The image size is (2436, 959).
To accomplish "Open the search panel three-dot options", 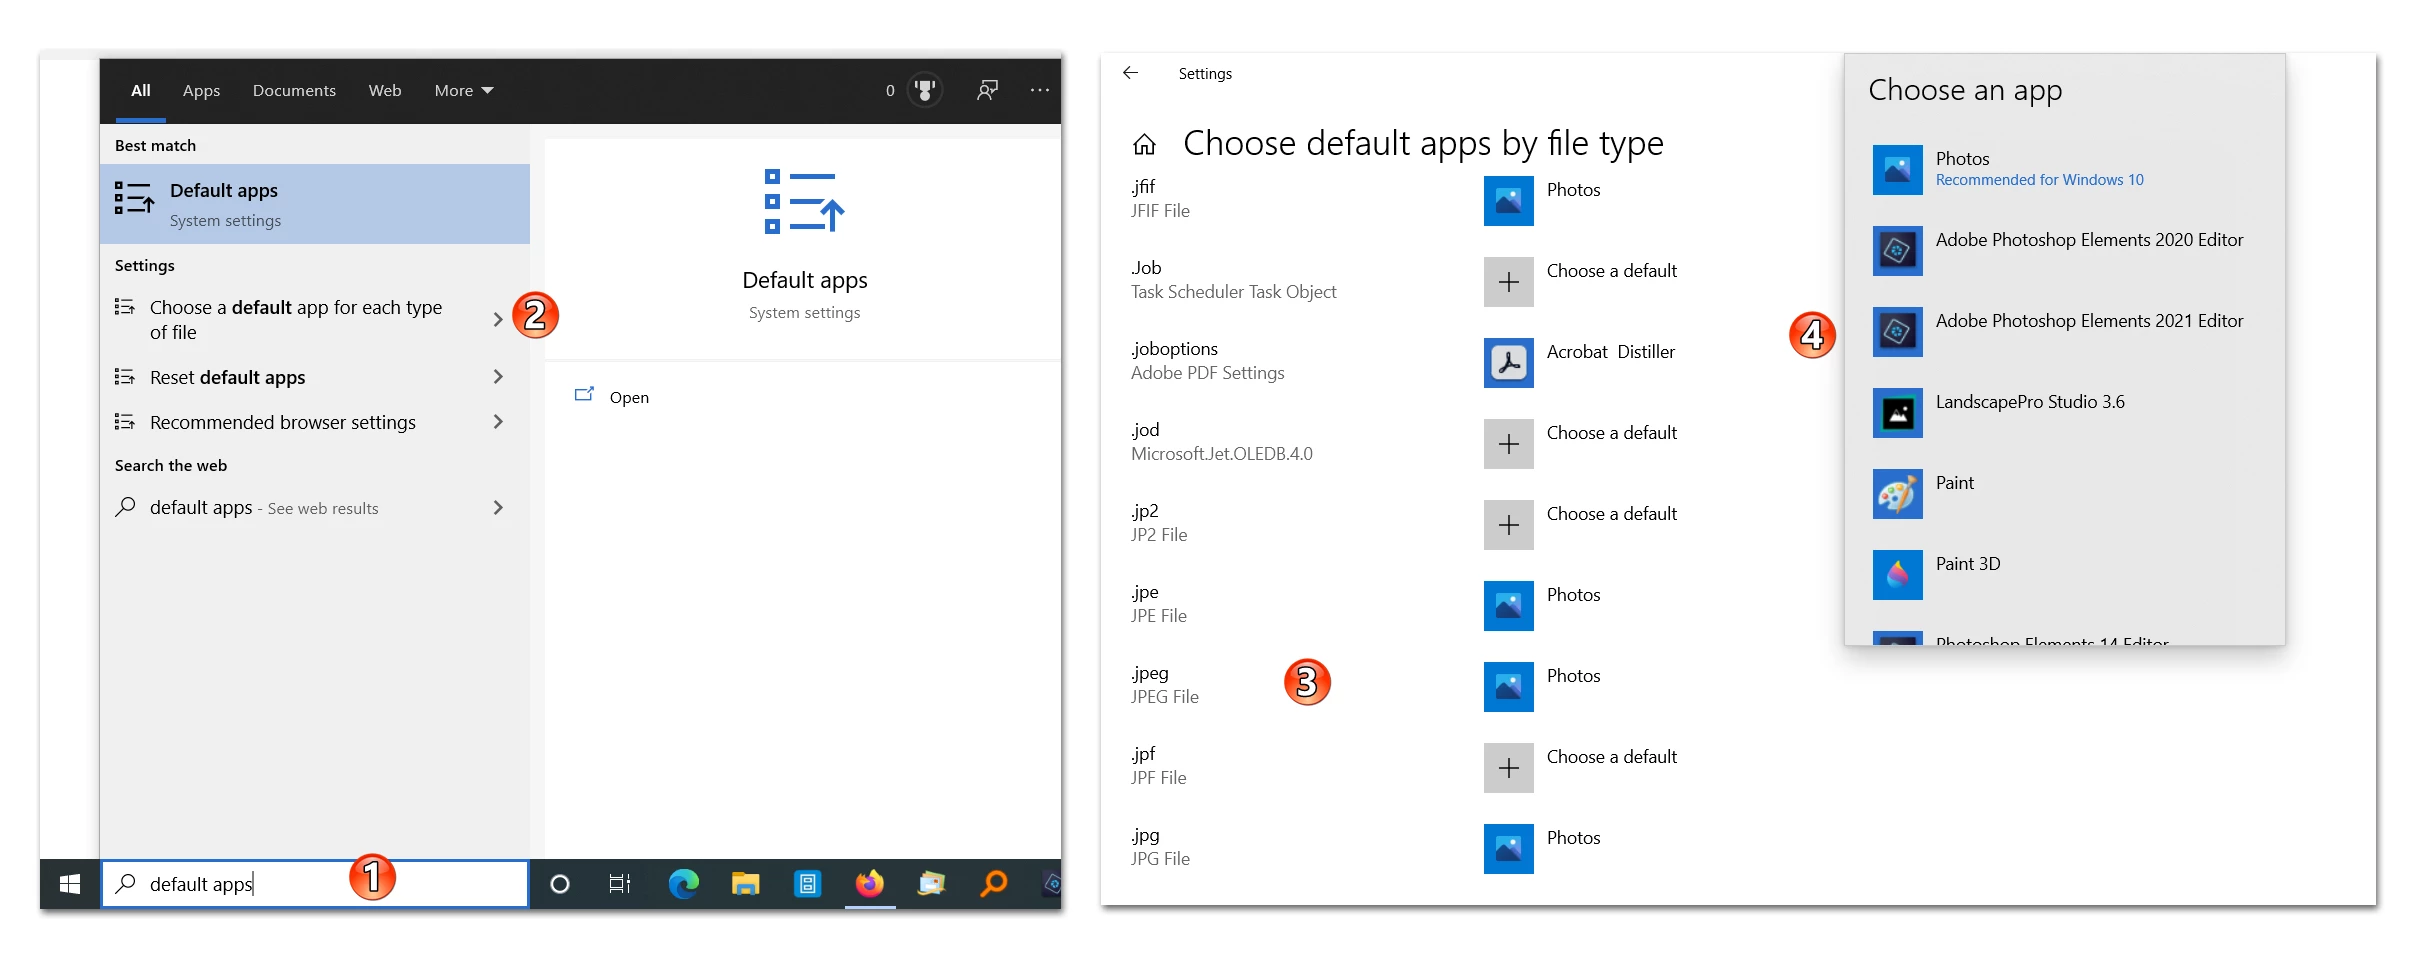I will [x=1040, y=91].
